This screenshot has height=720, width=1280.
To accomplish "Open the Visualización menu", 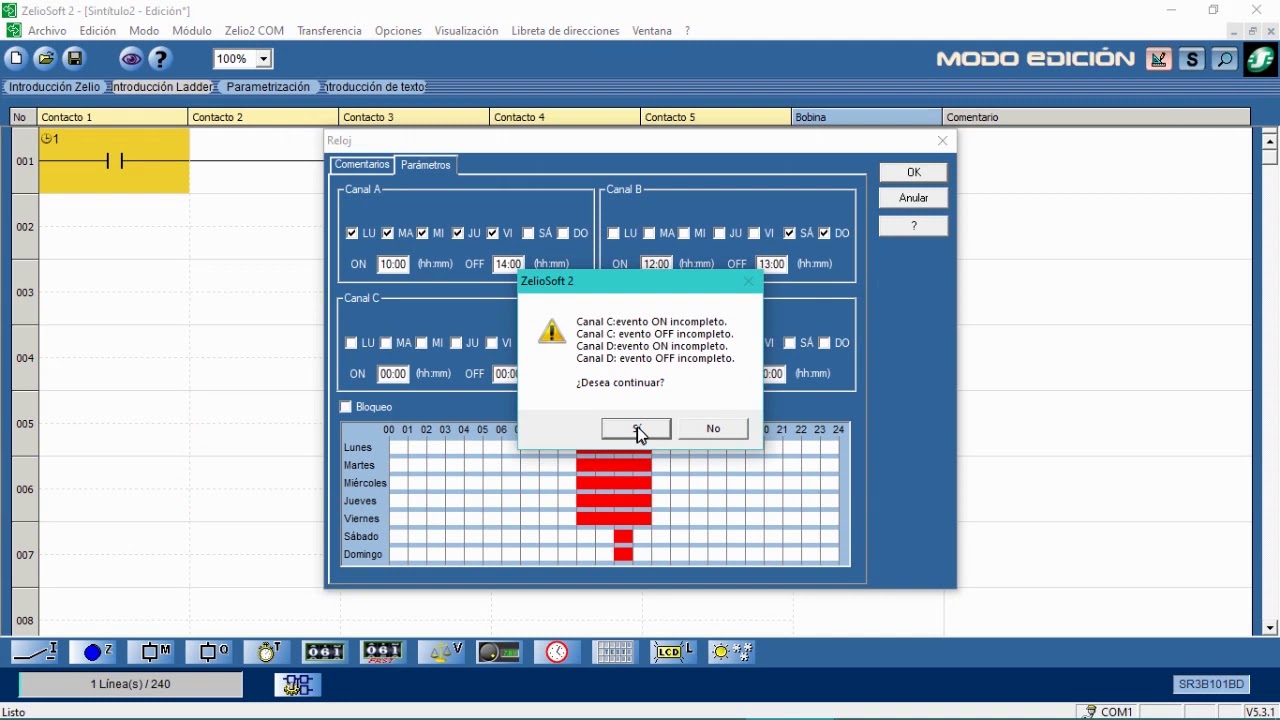I will click(x=466, y=31).
